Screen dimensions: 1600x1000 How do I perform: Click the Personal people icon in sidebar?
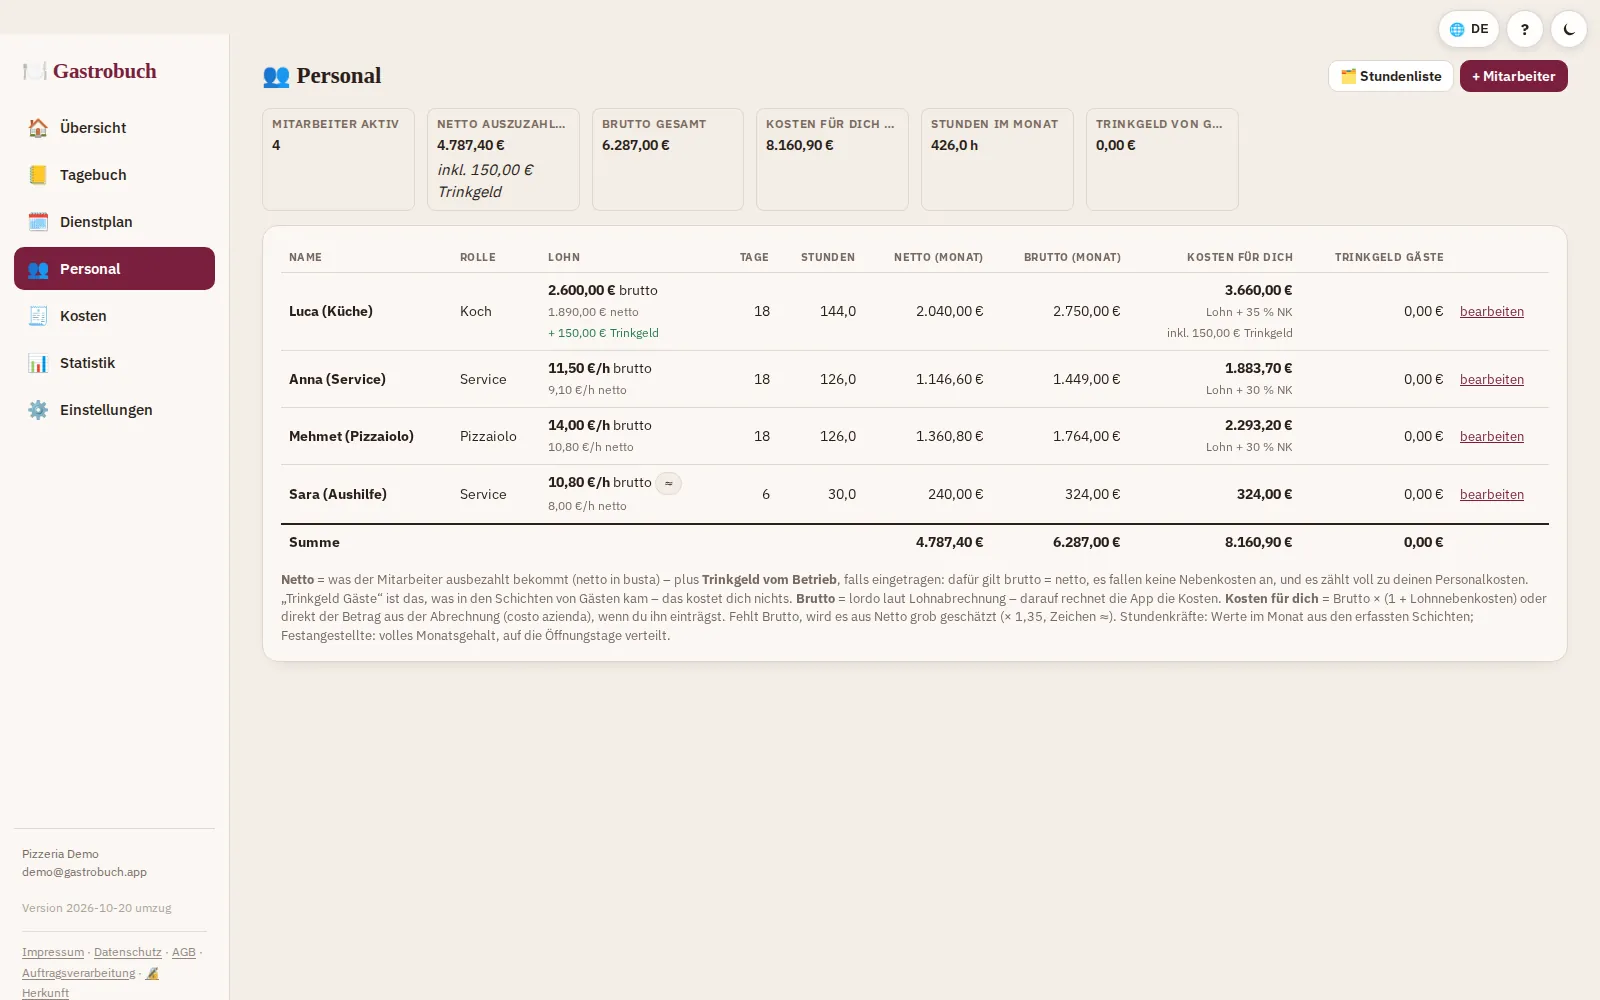point(38,269)
